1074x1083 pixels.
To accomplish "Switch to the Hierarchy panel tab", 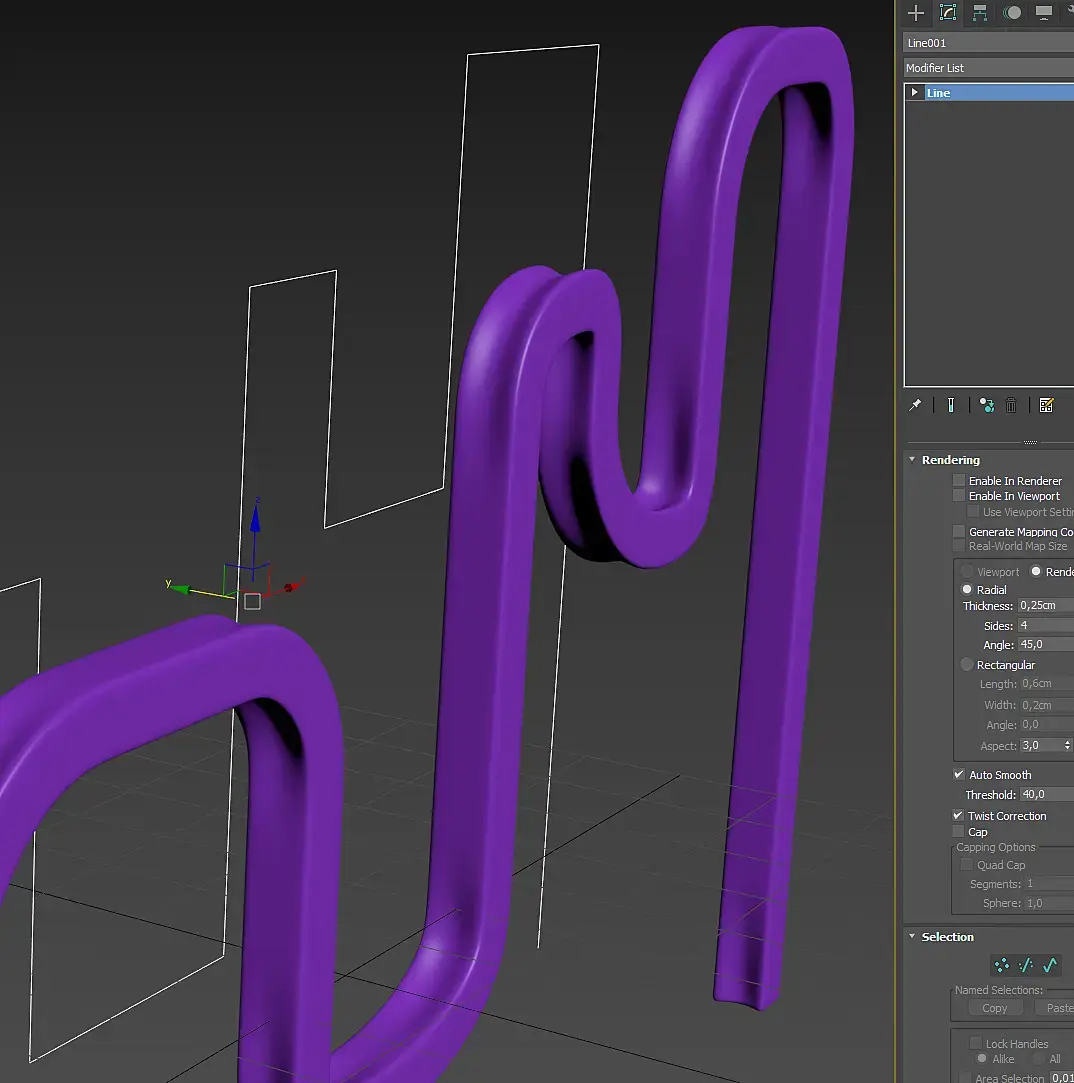I will point(980,13).
